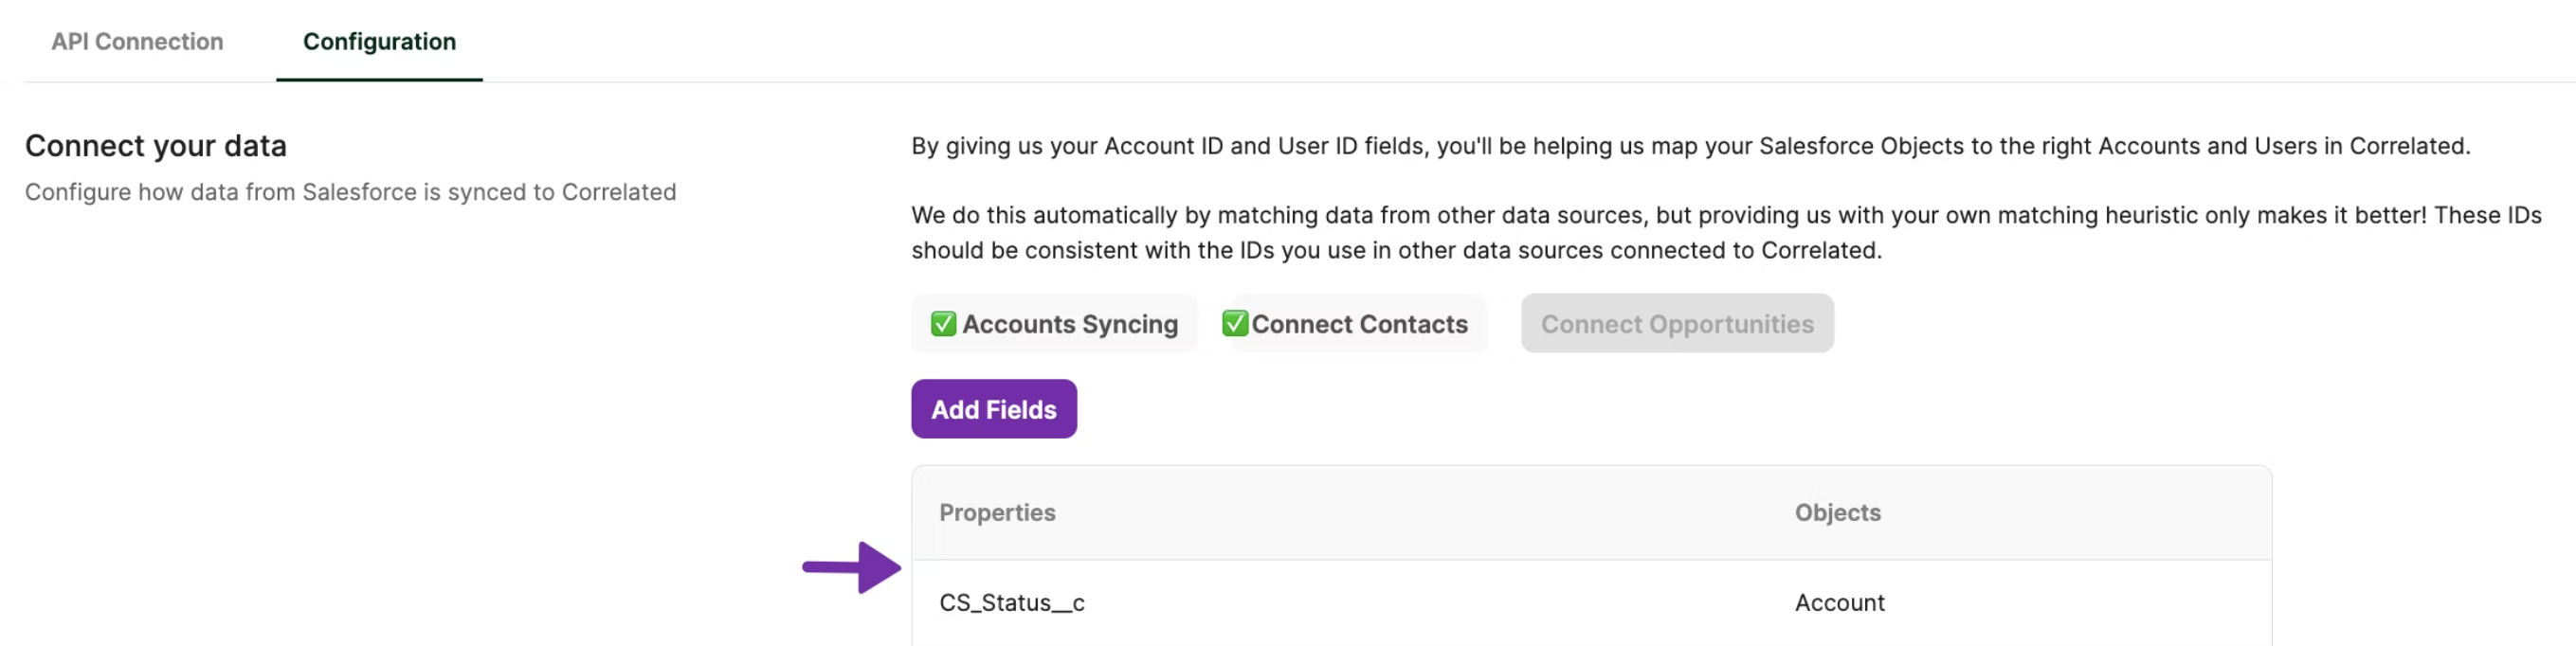Click green checkmark beside Connect Contacts
The image size is (2576, 646).
point(1235,324)
